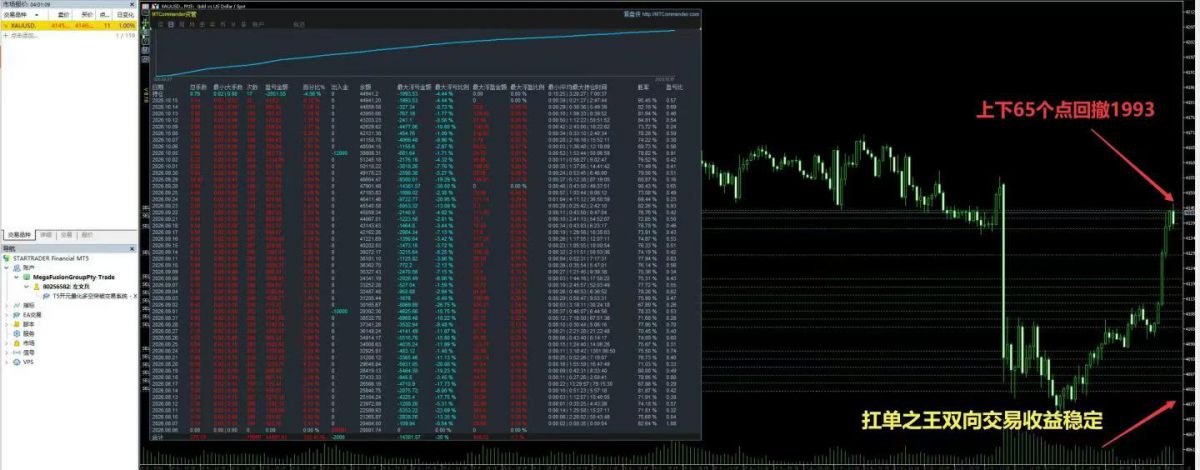Screen dimensions: 1200x470
Task: Switch to the 交易品种 tab below Market Watch
Action: 19,234
